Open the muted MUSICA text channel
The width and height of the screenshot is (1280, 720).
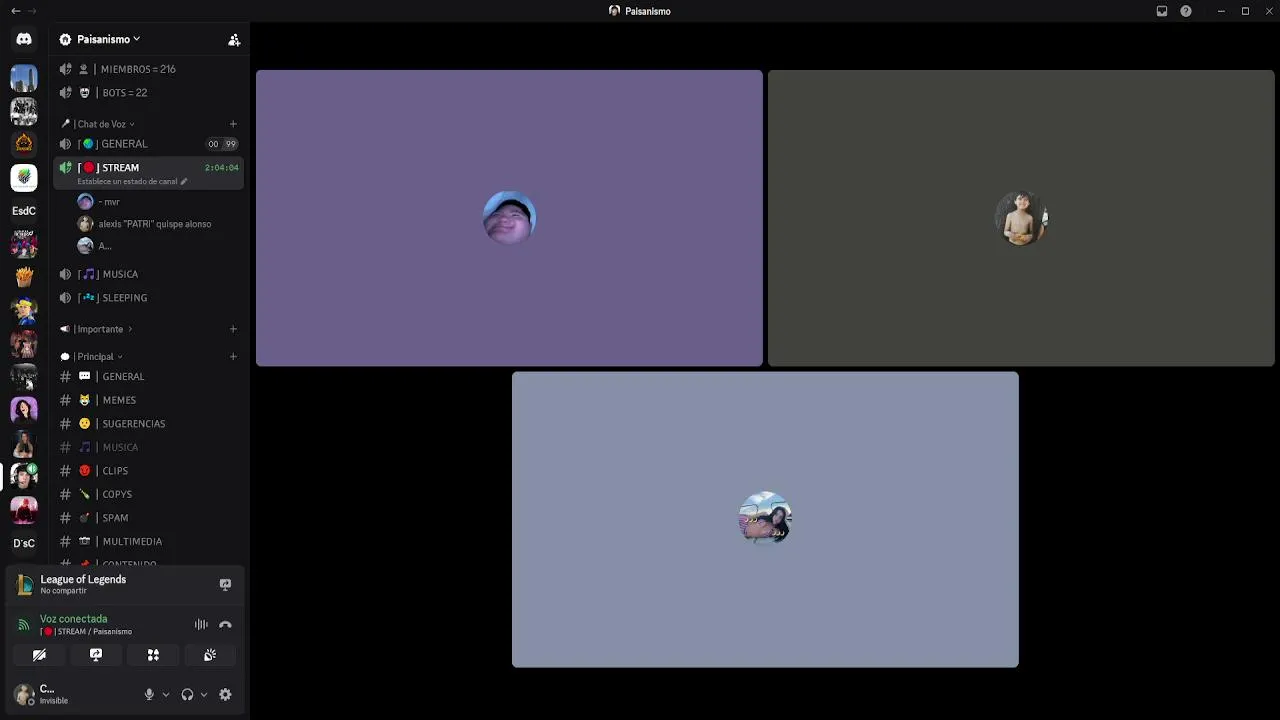point(148,447)
